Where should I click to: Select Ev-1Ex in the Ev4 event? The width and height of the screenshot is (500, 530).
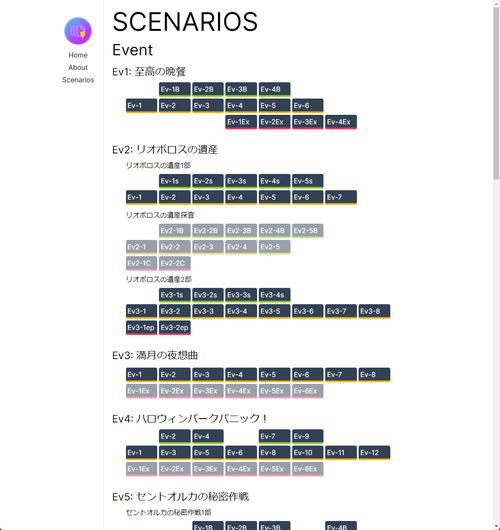(141, 469)
